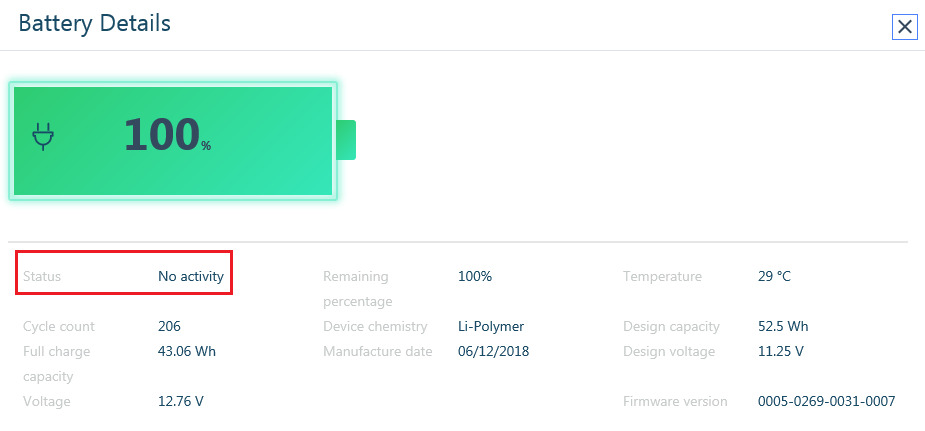This screenshot has width=925, height=431.
Task: Click the power plug charging icon
Action: pyautogui.click(x=43, y=136)
